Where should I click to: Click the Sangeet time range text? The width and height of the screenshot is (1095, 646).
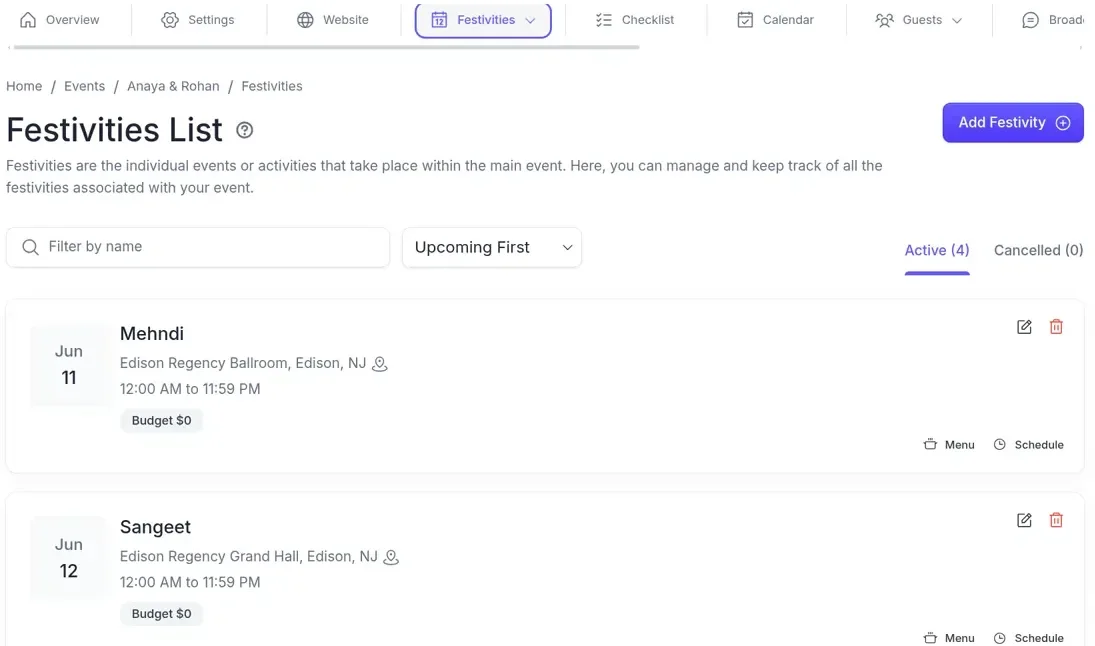(x=190, y=582)
